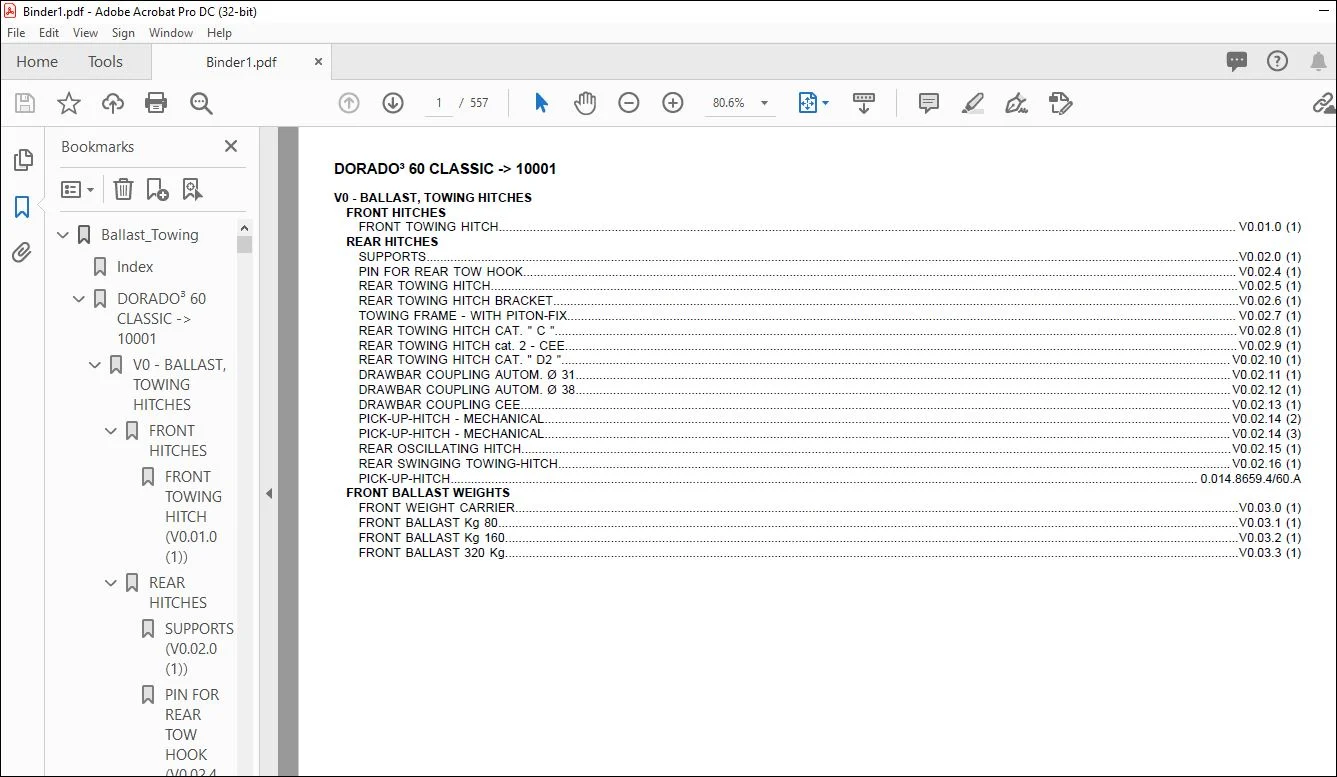
Task: Activate the hand pan tool
Action: pos(585,103)
